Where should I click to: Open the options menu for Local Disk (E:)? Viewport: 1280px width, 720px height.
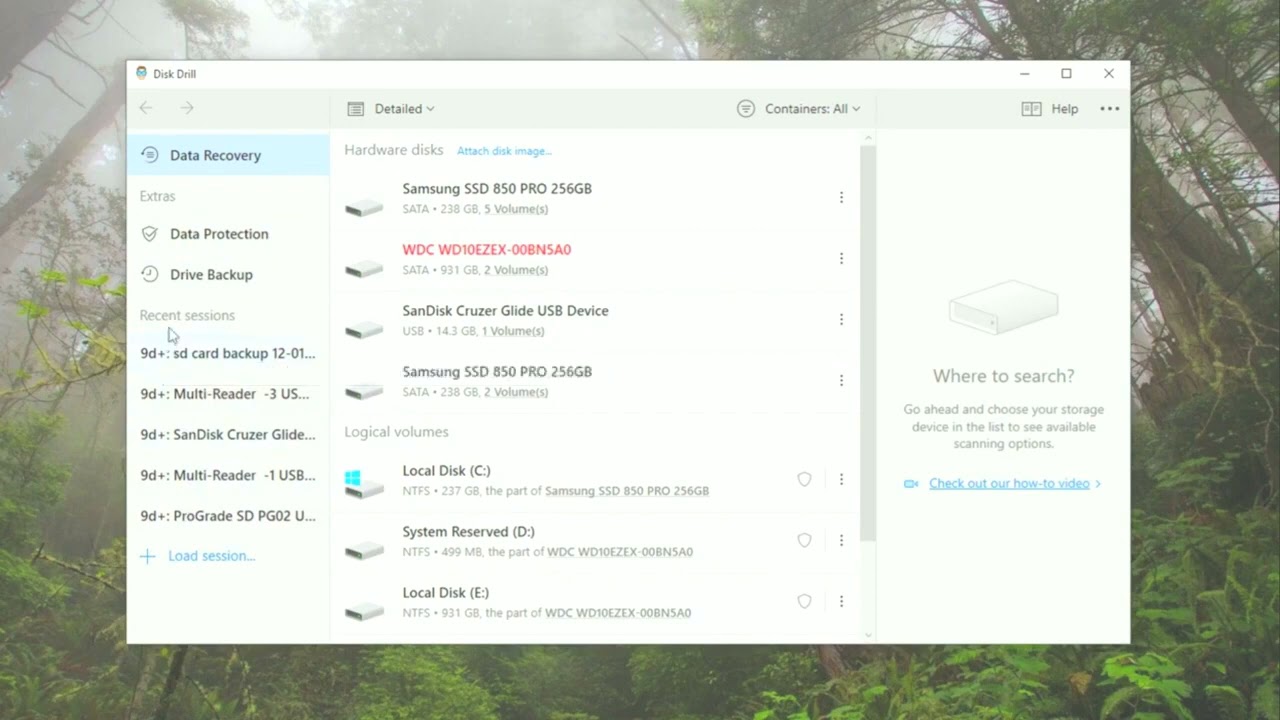click(x=841, y=602)
